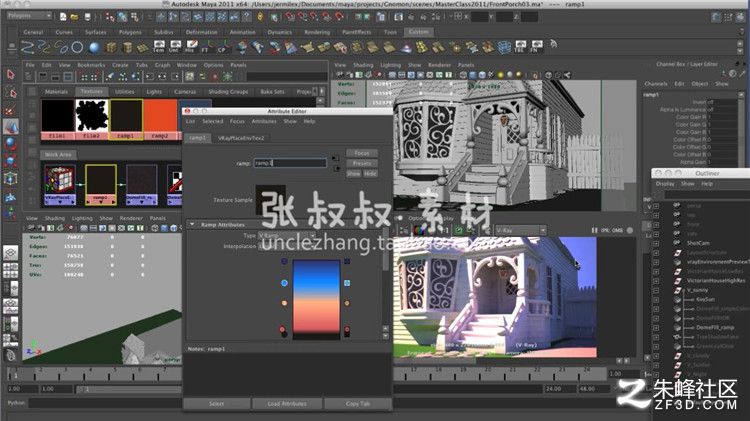Screen dimensions: 750x421
Task: Select the DomeFill_ramp node in the Outliner
Action: (x=715, y=328)
